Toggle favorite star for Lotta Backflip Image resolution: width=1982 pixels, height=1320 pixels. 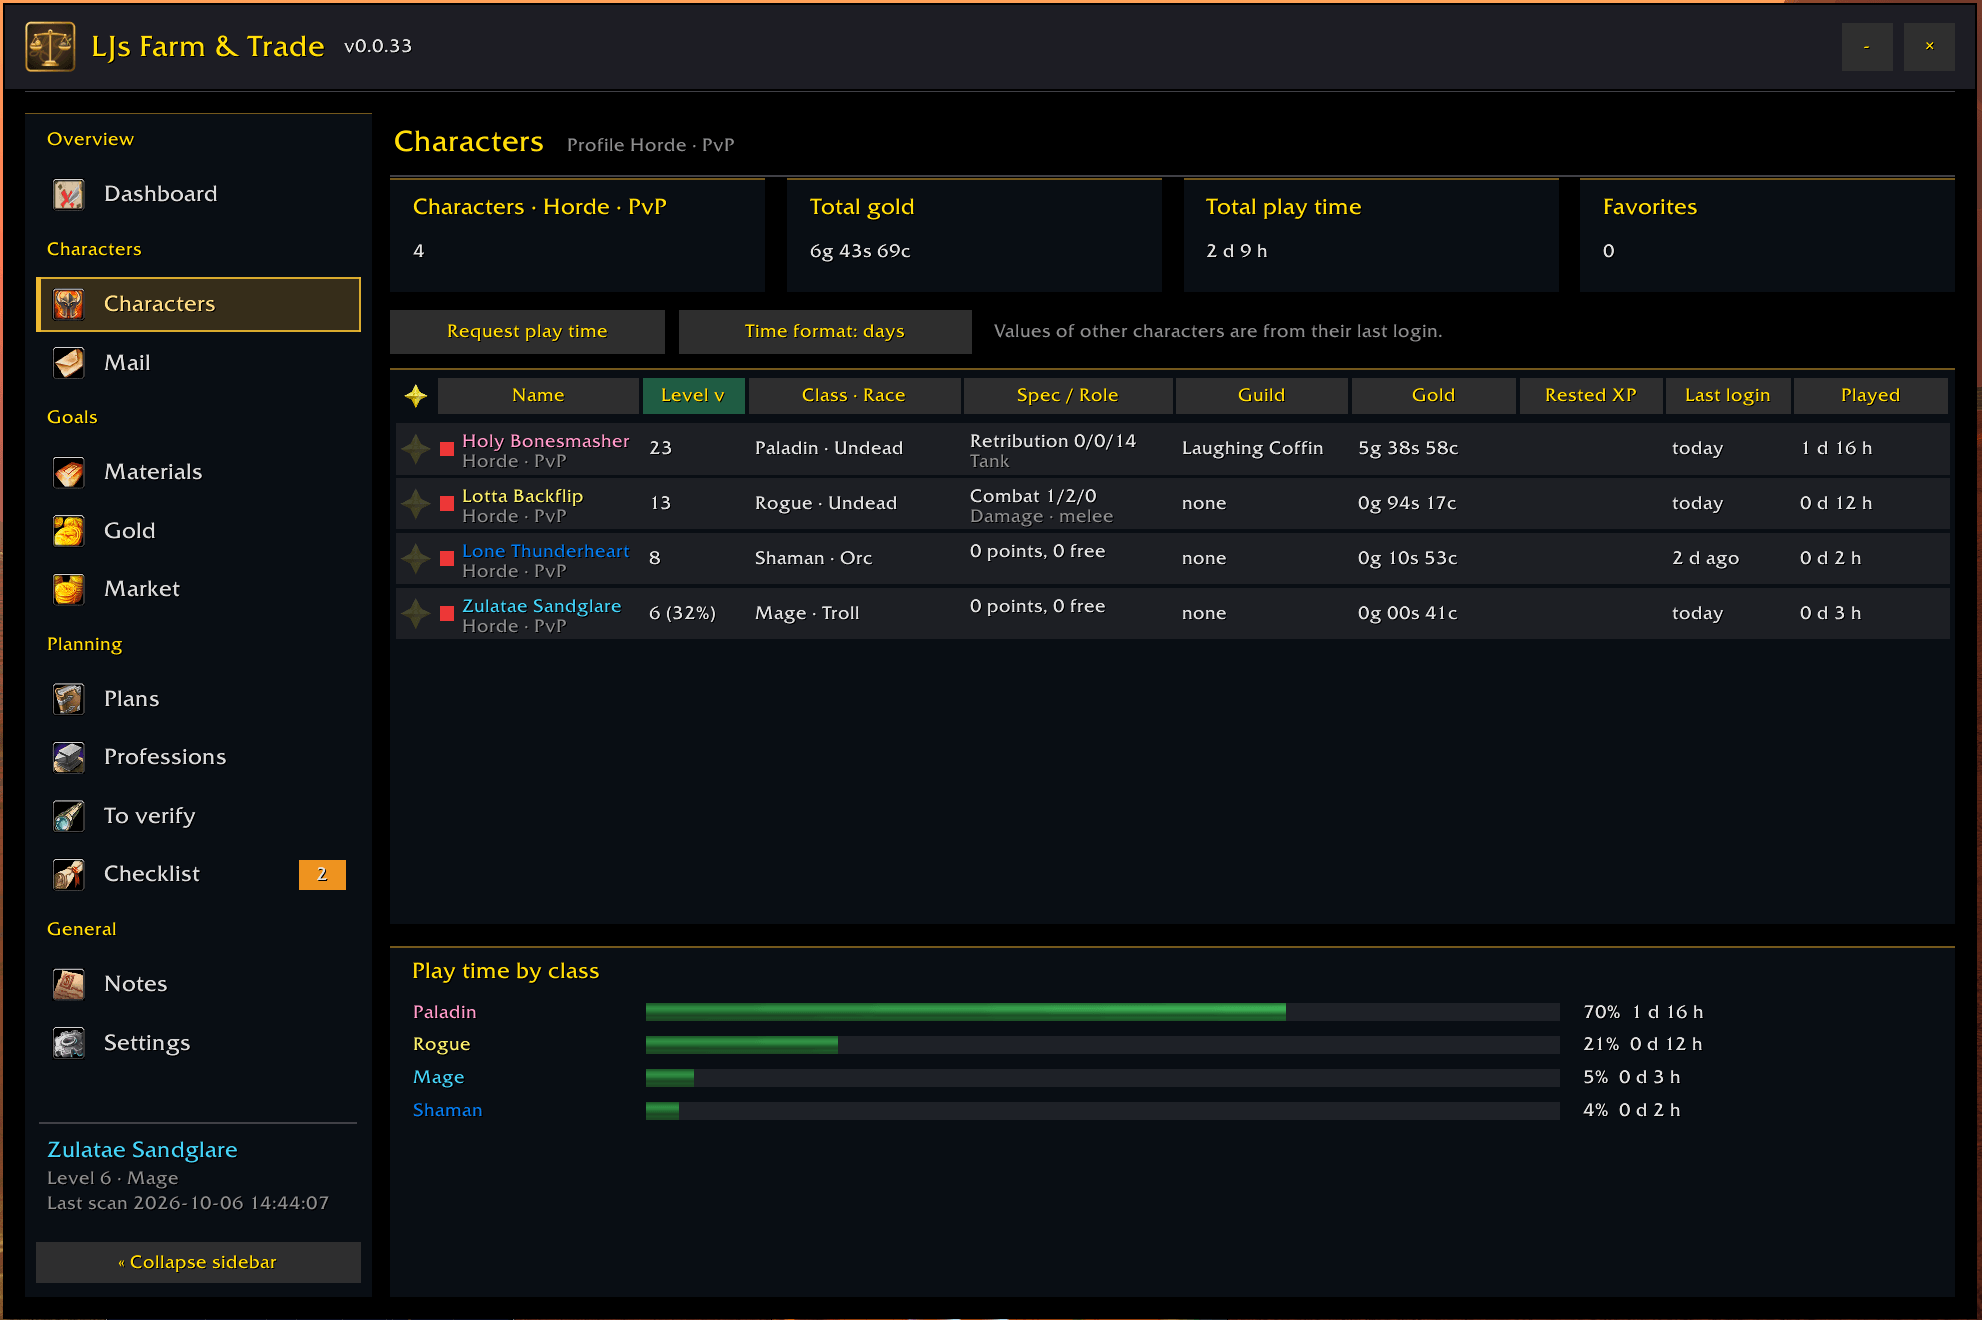click(x=416, y=503)
